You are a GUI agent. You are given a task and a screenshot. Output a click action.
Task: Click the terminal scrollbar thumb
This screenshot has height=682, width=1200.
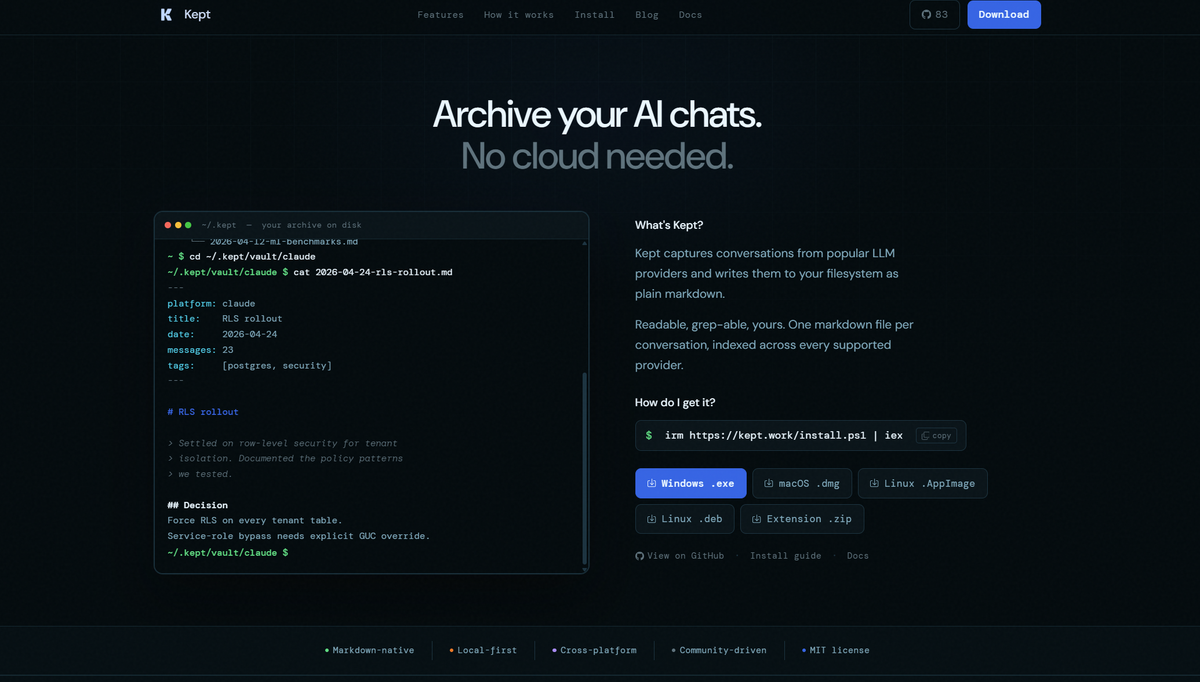click(585, 467)
